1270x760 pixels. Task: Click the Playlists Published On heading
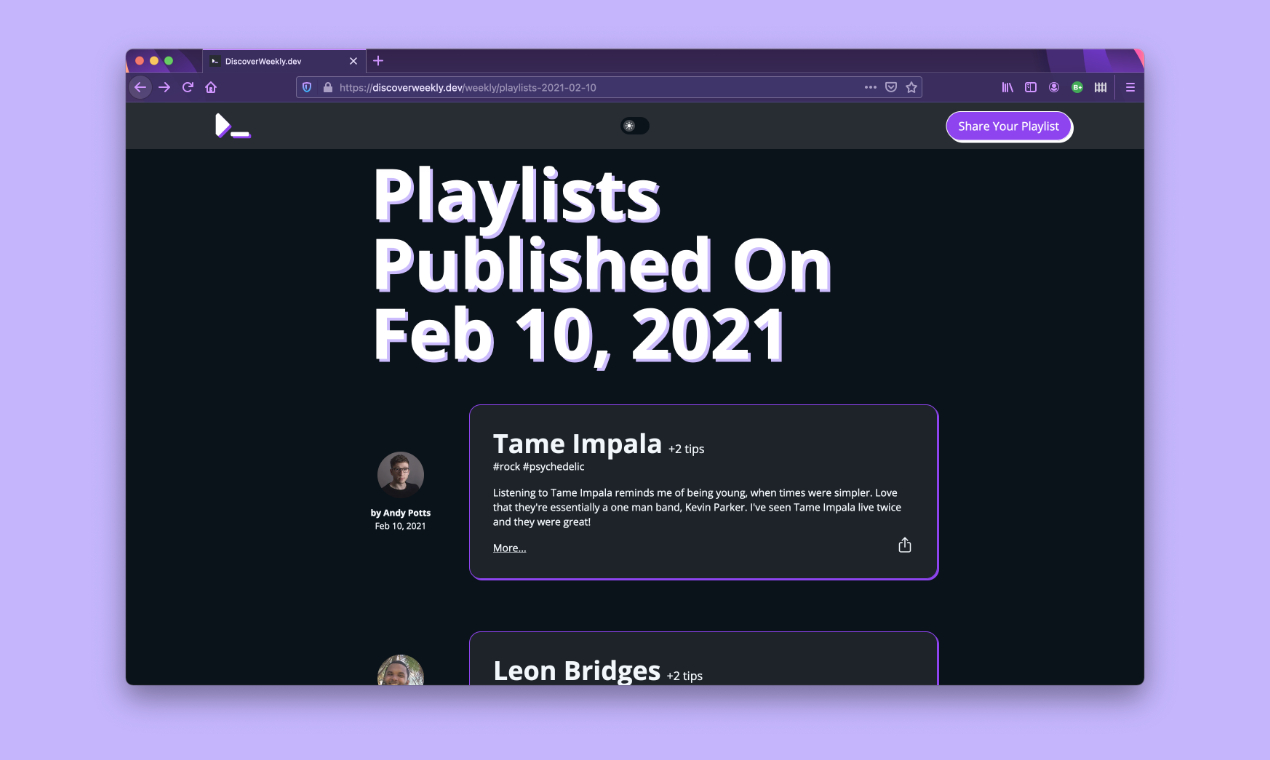point(602,265)
